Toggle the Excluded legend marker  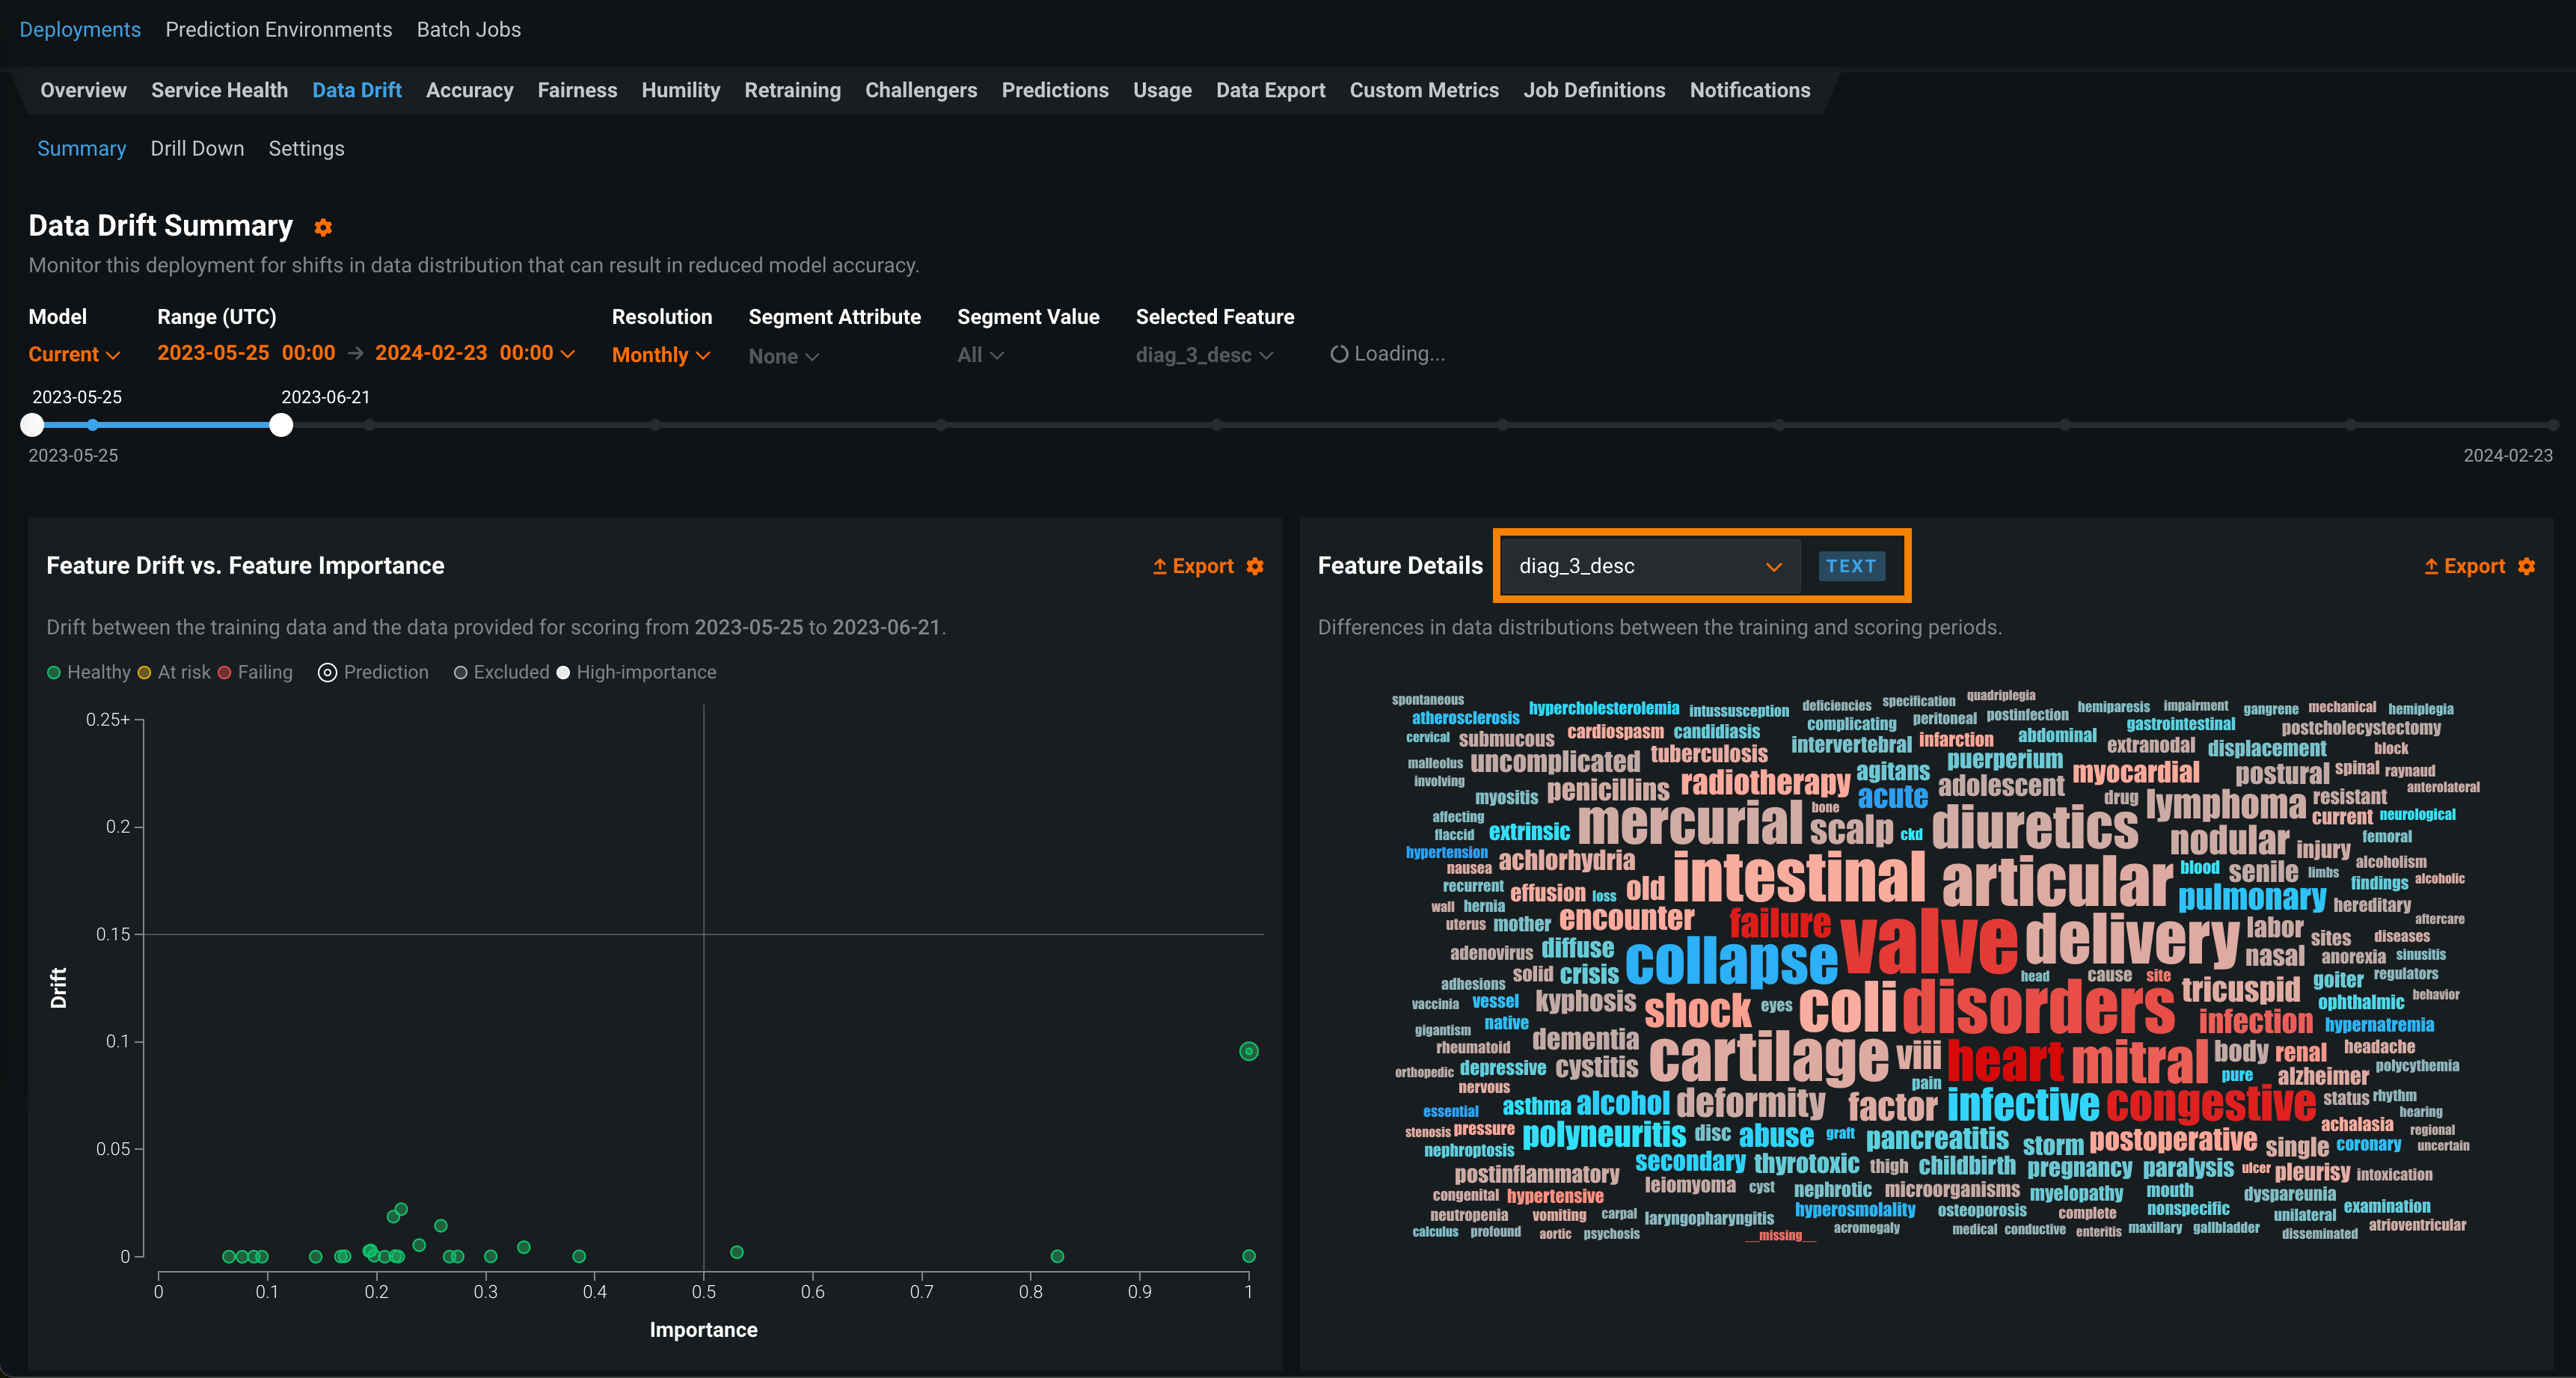click(461, 673)
